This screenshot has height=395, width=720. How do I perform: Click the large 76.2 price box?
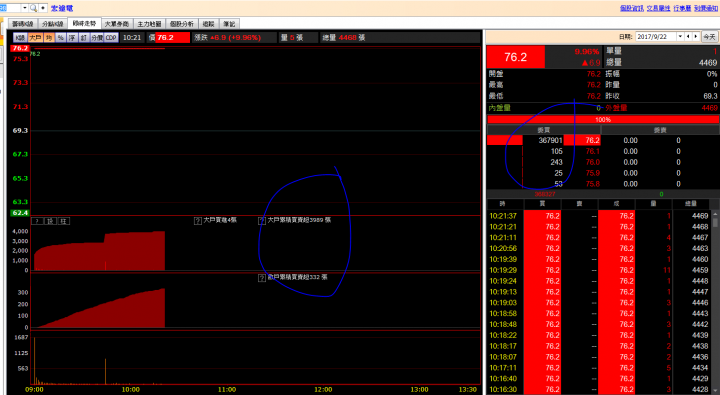tap(516, 57)
